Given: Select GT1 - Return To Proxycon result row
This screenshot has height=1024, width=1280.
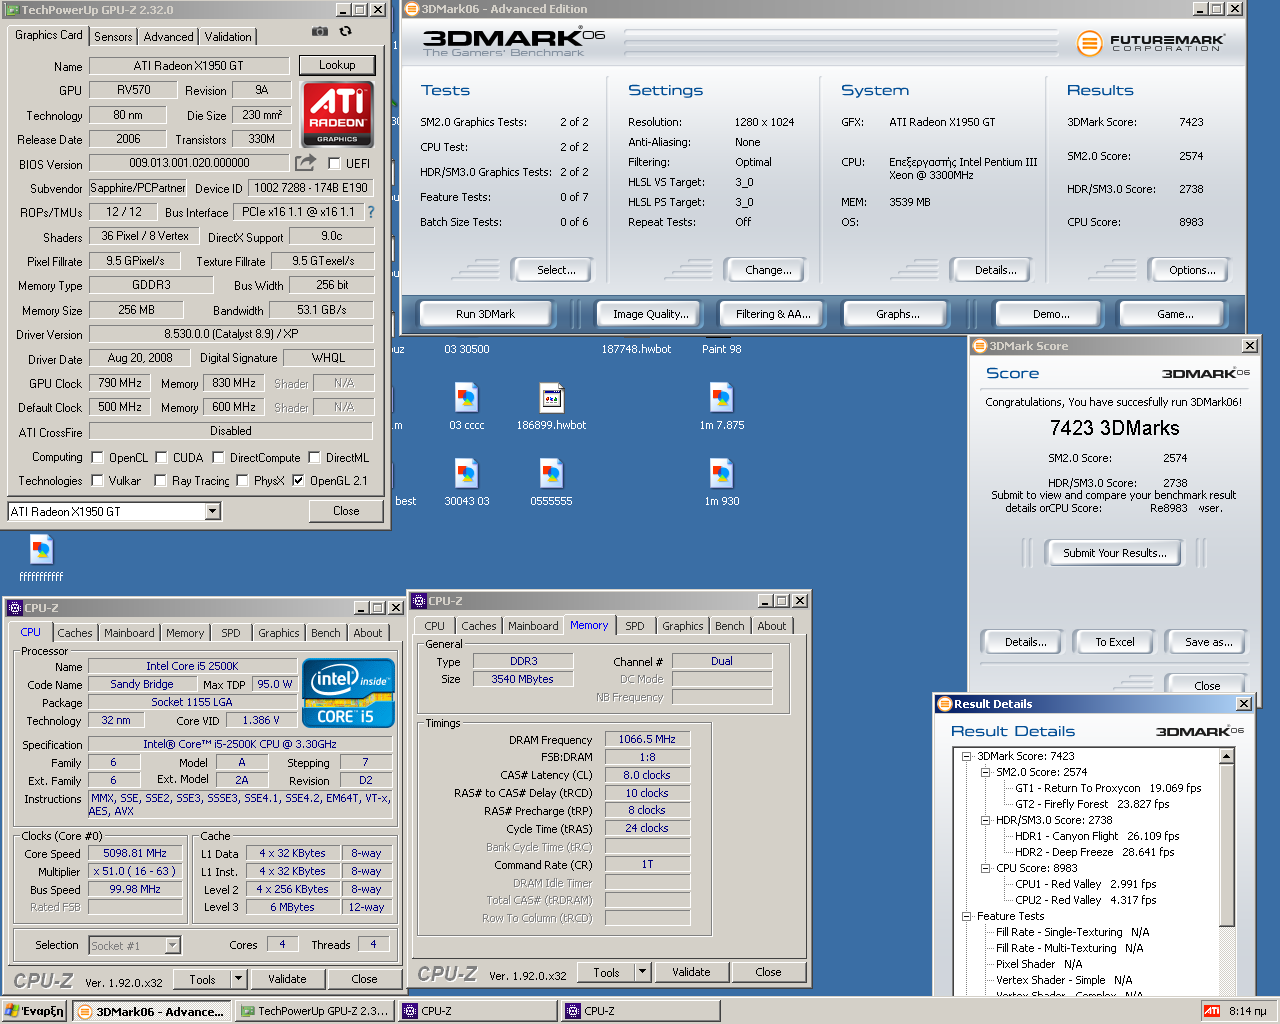Looking at the screenshot, I should (x=1108, y=788).
